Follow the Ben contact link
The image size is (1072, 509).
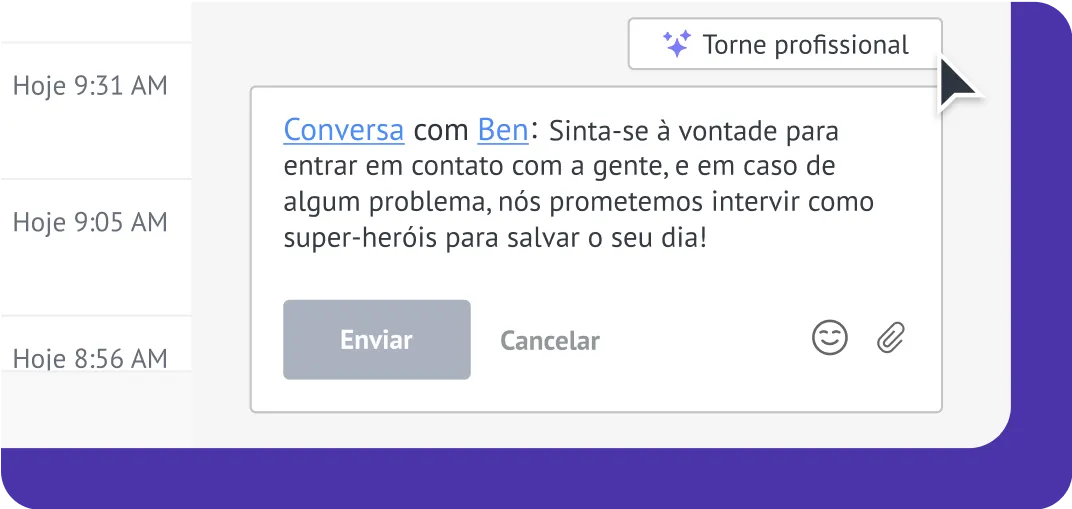(503, 130)
